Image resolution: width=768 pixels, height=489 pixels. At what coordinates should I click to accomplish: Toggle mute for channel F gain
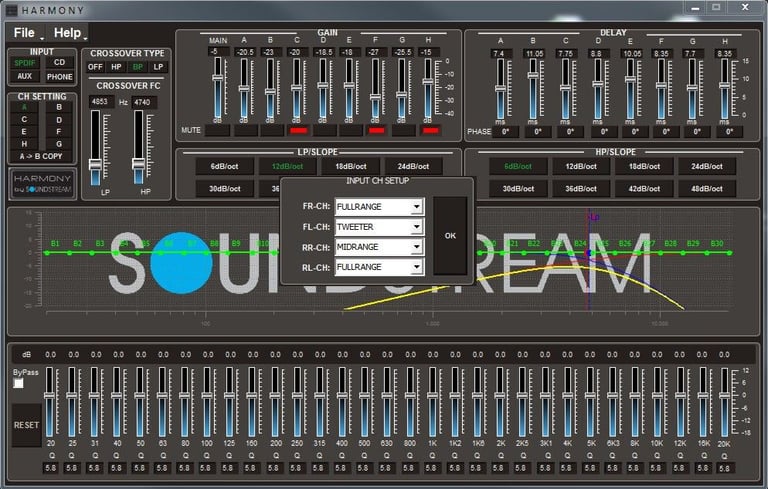click(377, 130)
